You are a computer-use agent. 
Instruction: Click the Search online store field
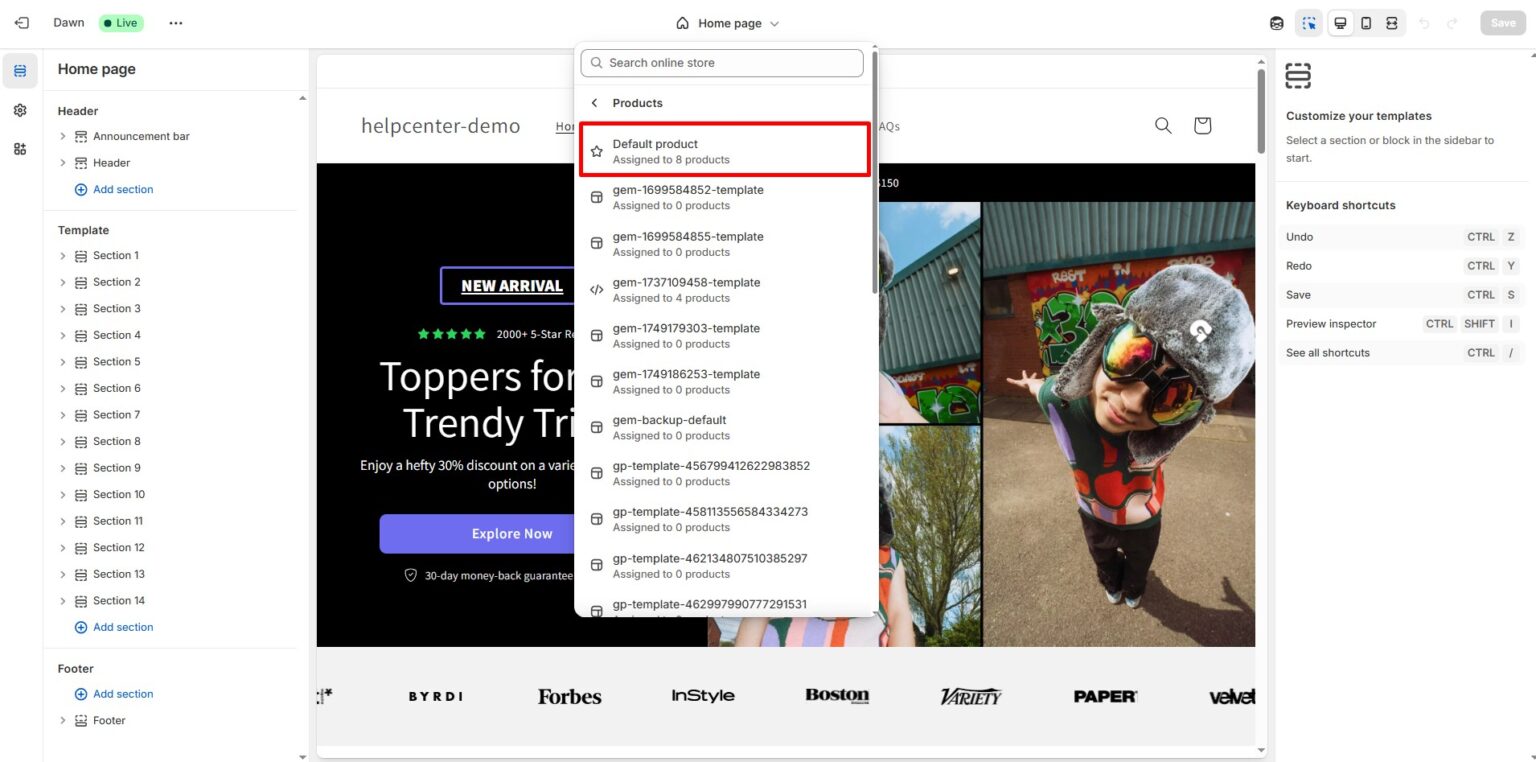(x=722, y=63)
